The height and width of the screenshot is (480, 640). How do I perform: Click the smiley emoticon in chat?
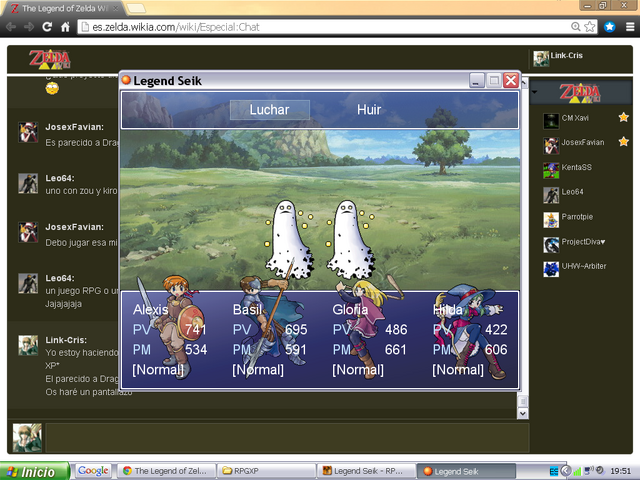(x=52, y=88)
